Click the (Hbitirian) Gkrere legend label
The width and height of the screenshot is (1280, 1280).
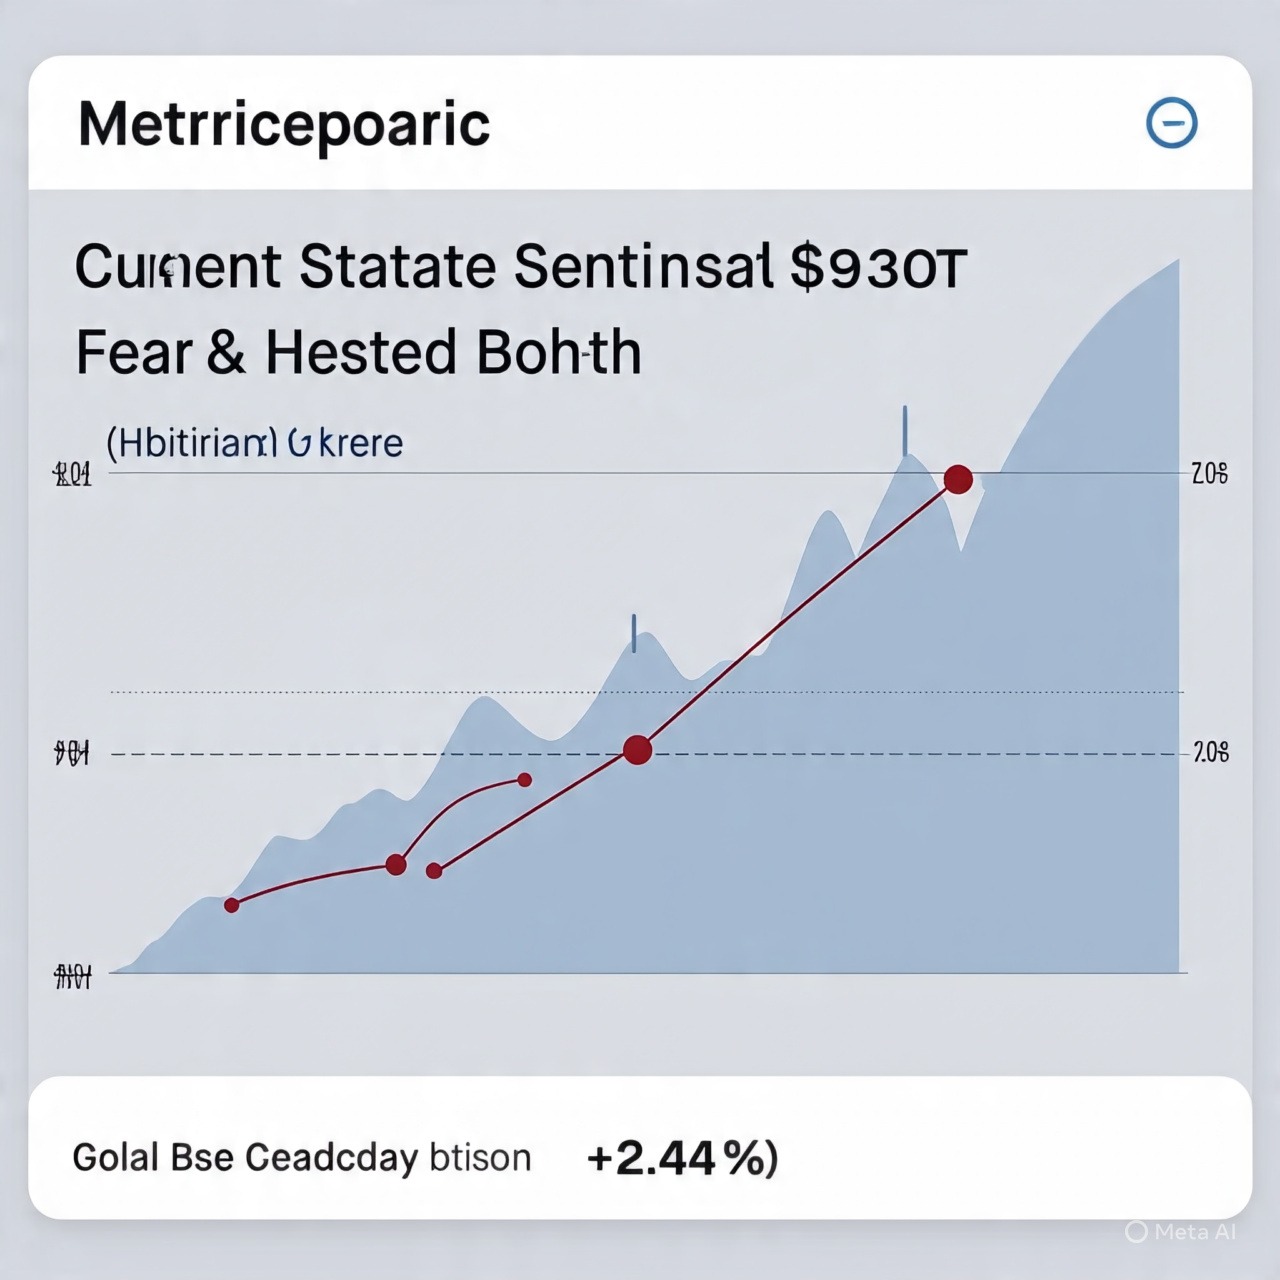(255, 443)
